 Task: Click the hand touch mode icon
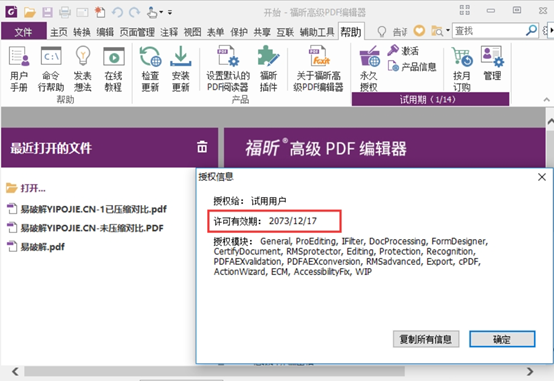point(153,12)
